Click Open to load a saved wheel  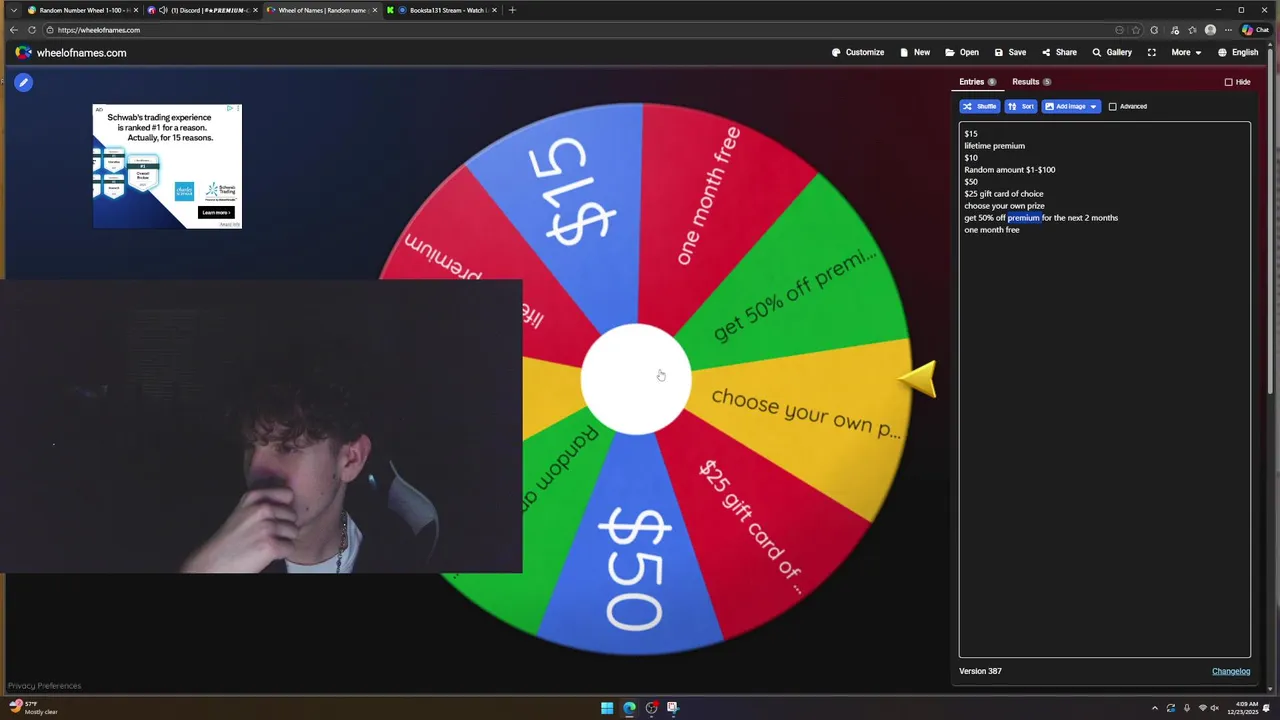pyautogui.click(x=962, y=52)
